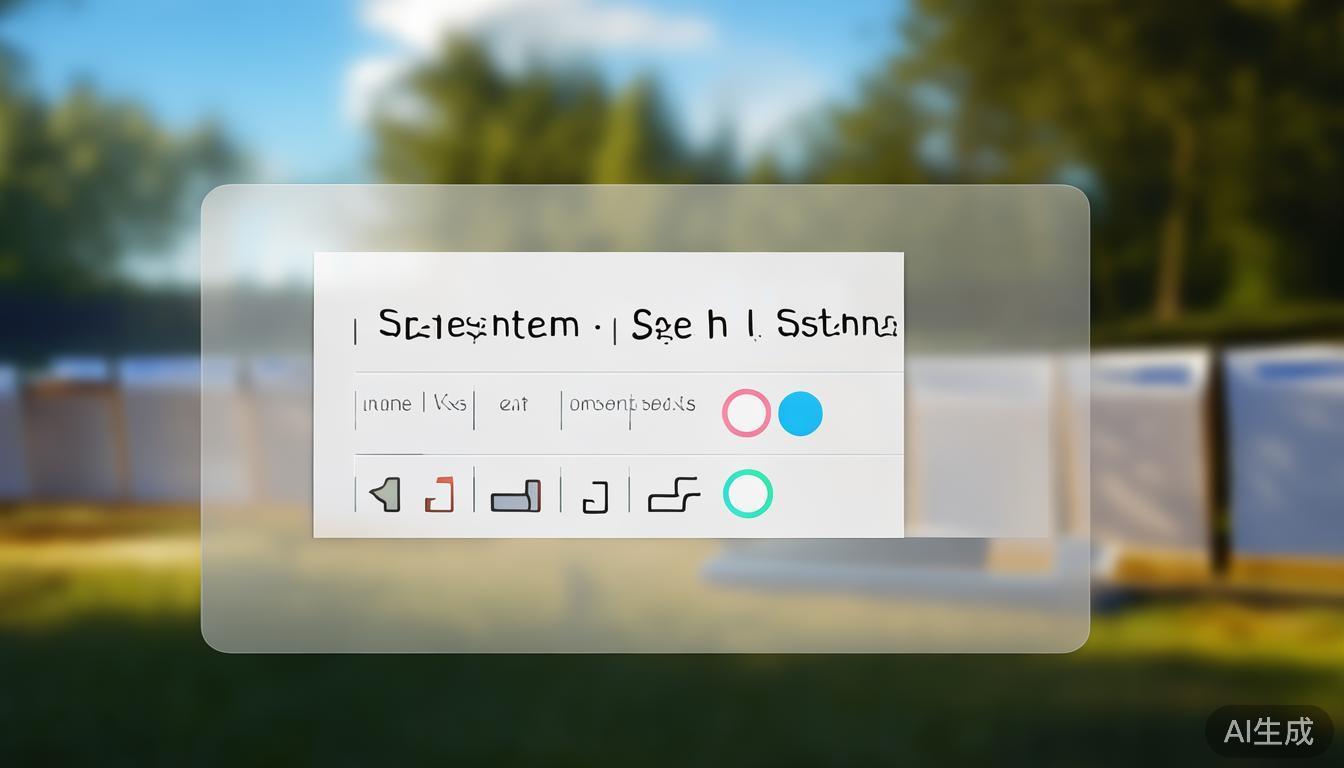1344x768 pixels.
Task: Choose the blue-gray L-shaped block icon
Action: coord(516,495)
